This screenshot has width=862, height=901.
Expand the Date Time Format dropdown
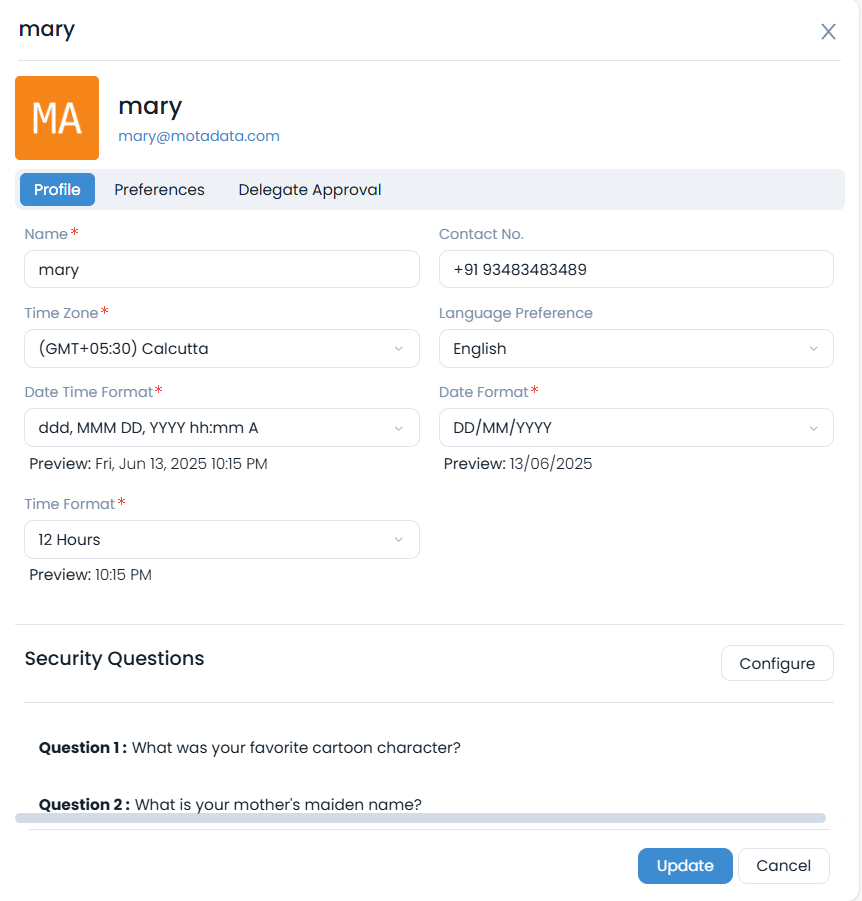click(222, 427)
